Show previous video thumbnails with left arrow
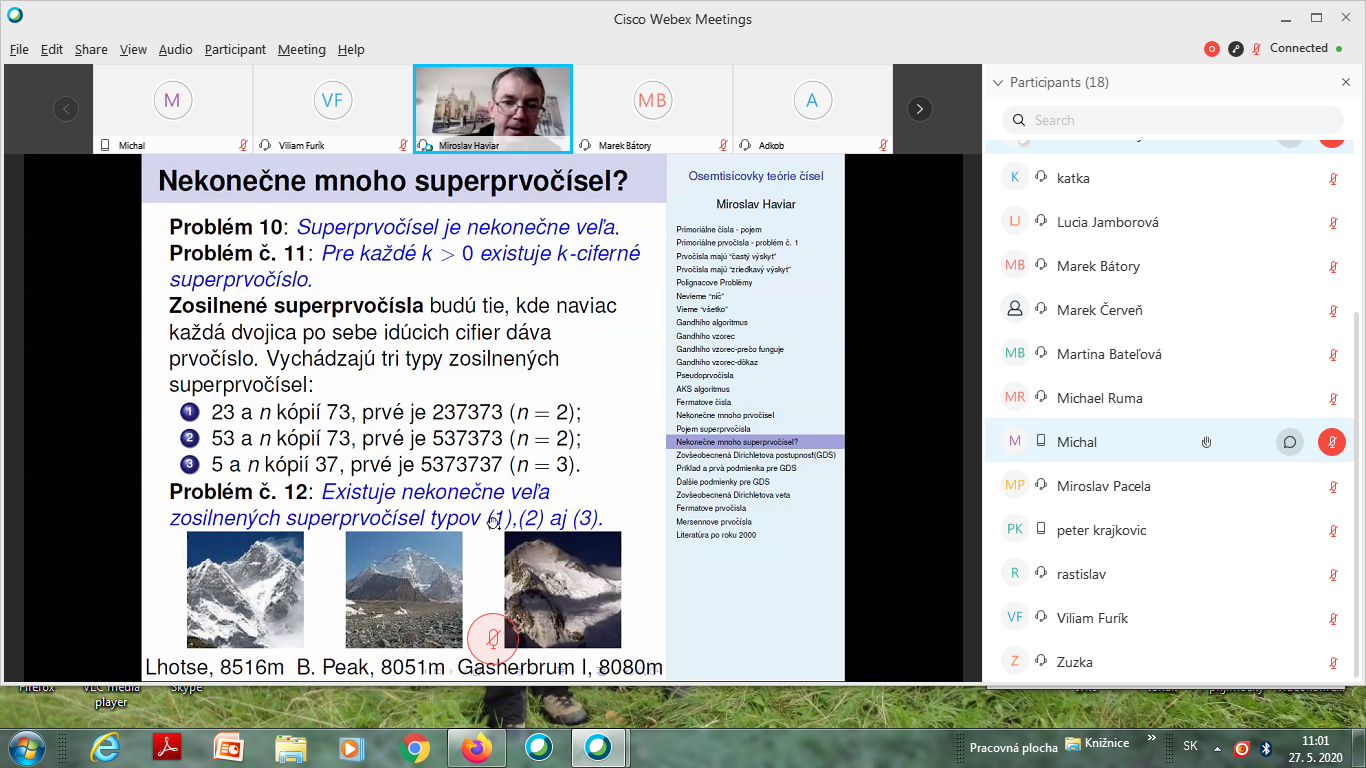 click(x=66, y=109)
